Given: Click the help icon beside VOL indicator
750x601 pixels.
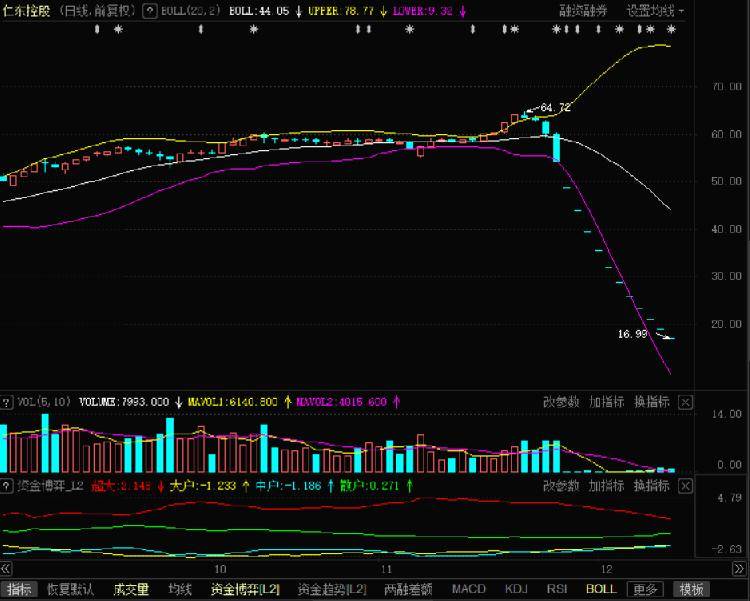Looking at the screenshot, I should (7, 402).
